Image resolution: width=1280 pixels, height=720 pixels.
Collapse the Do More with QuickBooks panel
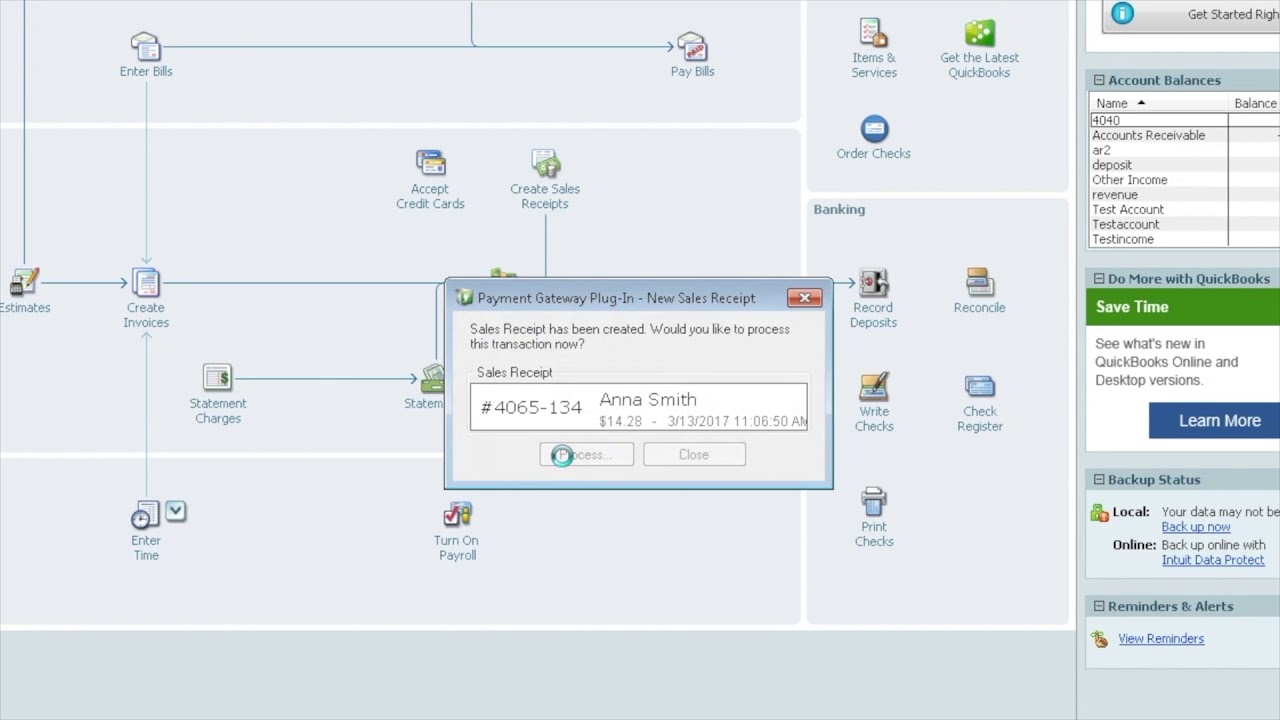click(1099, 279)
